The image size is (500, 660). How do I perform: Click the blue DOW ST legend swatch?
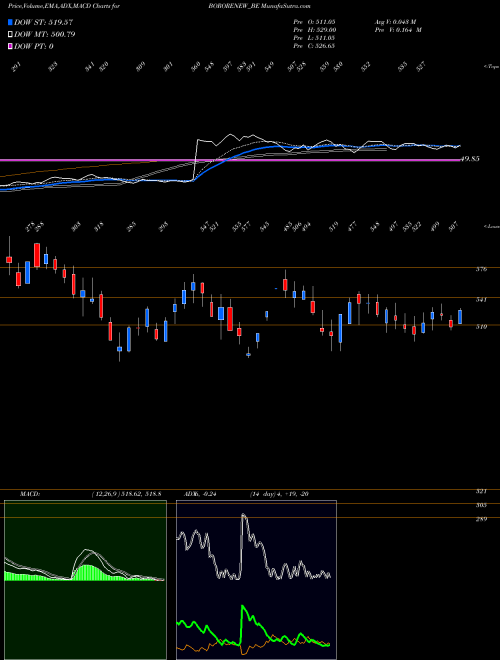click(11, 22)
